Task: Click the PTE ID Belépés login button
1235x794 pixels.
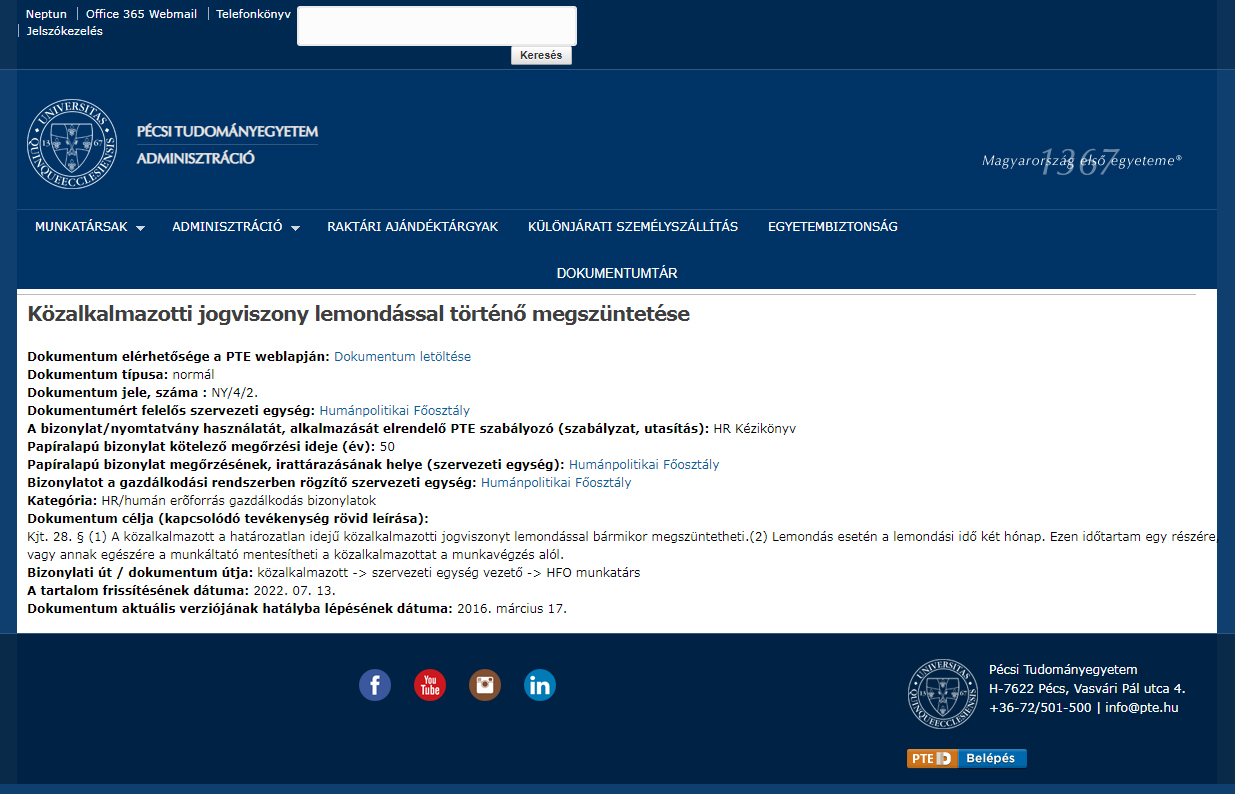Action: coord(966,758)
